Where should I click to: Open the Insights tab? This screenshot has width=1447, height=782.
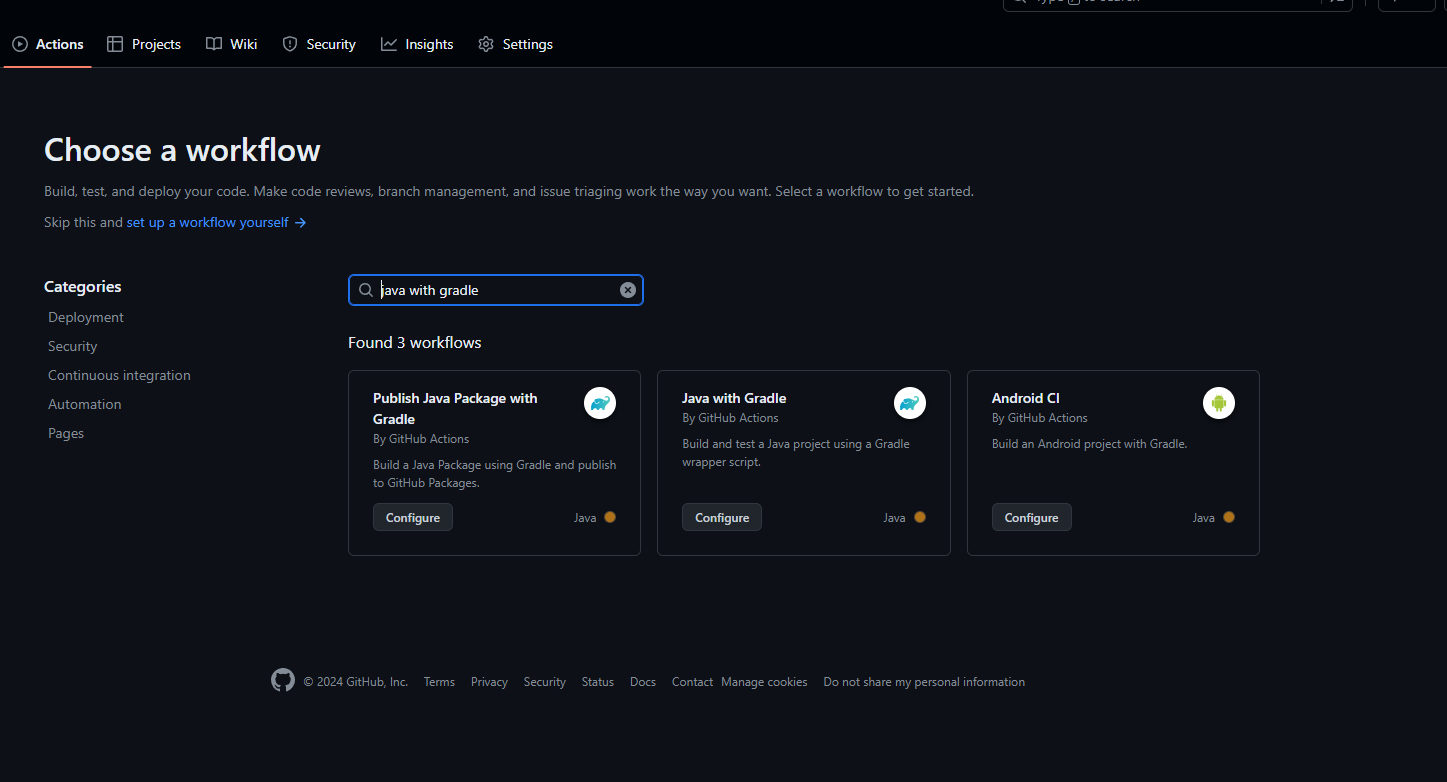coord(417,44)
